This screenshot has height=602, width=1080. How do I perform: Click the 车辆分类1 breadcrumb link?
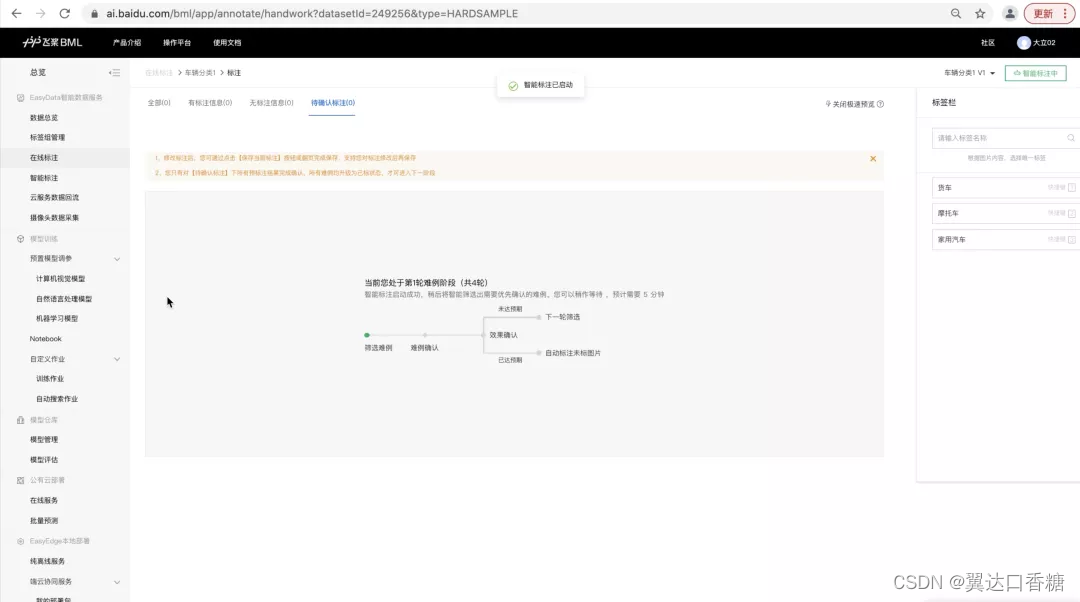point(200,73)
